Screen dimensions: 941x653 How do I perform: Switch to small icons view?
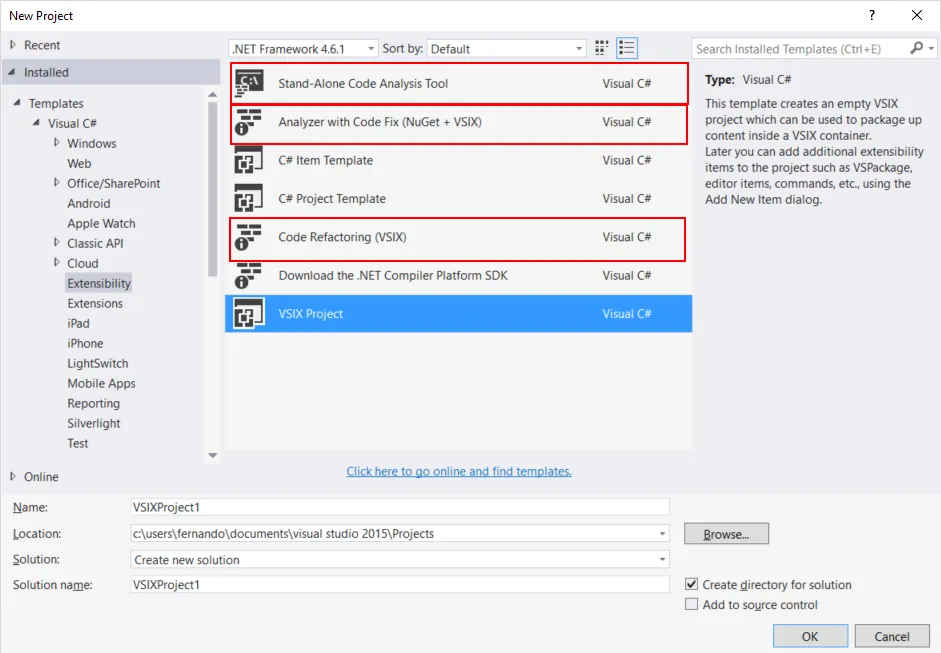click(602, 48)
